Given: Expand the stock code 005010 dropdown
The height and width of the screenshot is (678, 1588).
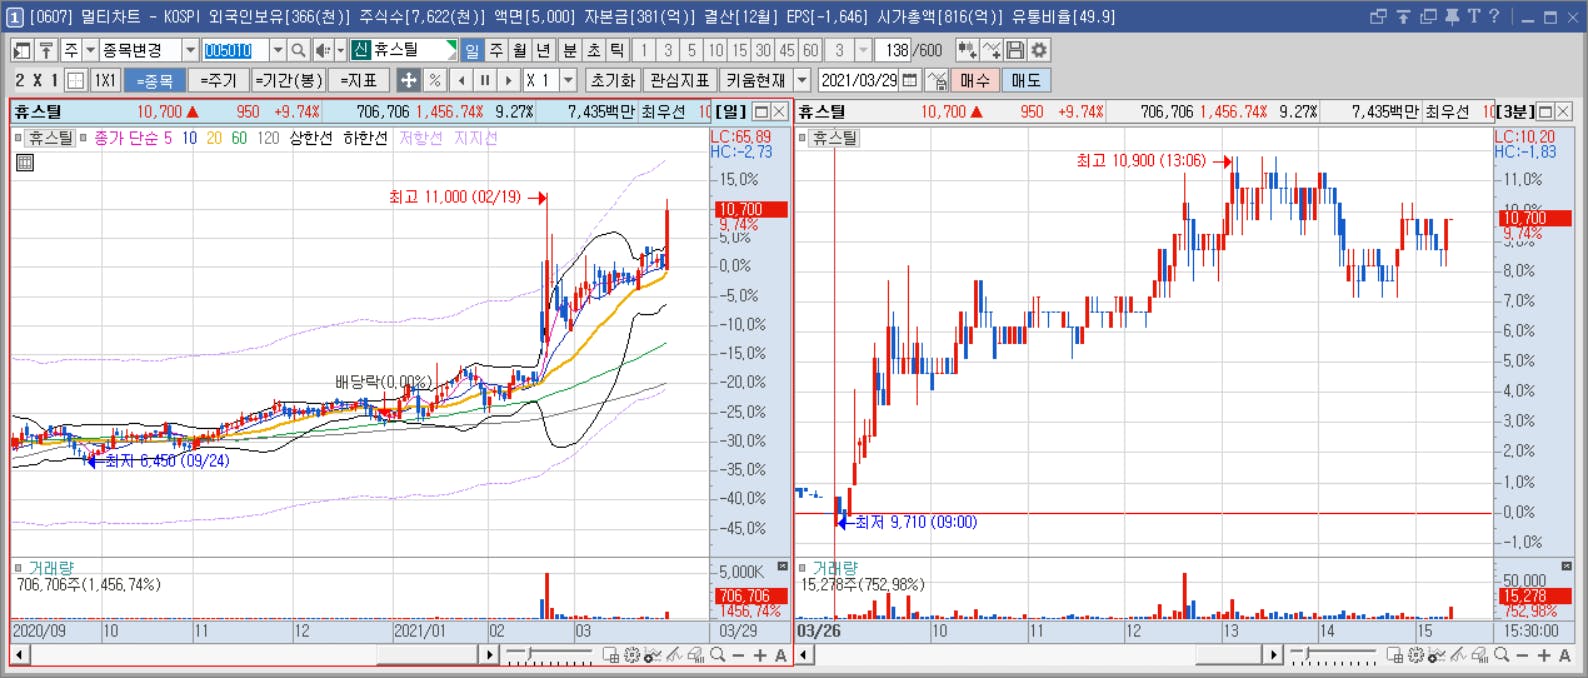Looking at the screenshot, I should click(x=278, y=50).
